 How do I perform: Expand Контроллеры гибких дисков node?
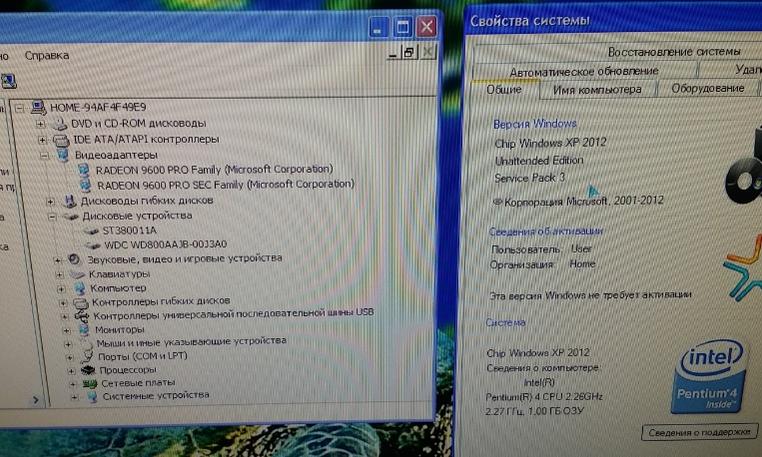click(63, 303)
